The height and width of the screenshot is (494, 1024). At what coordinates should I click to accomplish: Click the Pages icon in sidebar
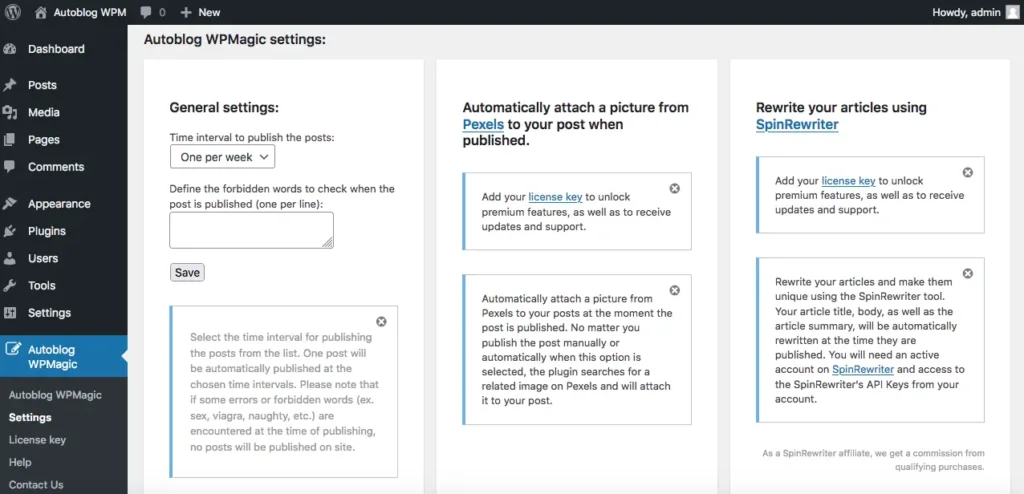(10, 140)
